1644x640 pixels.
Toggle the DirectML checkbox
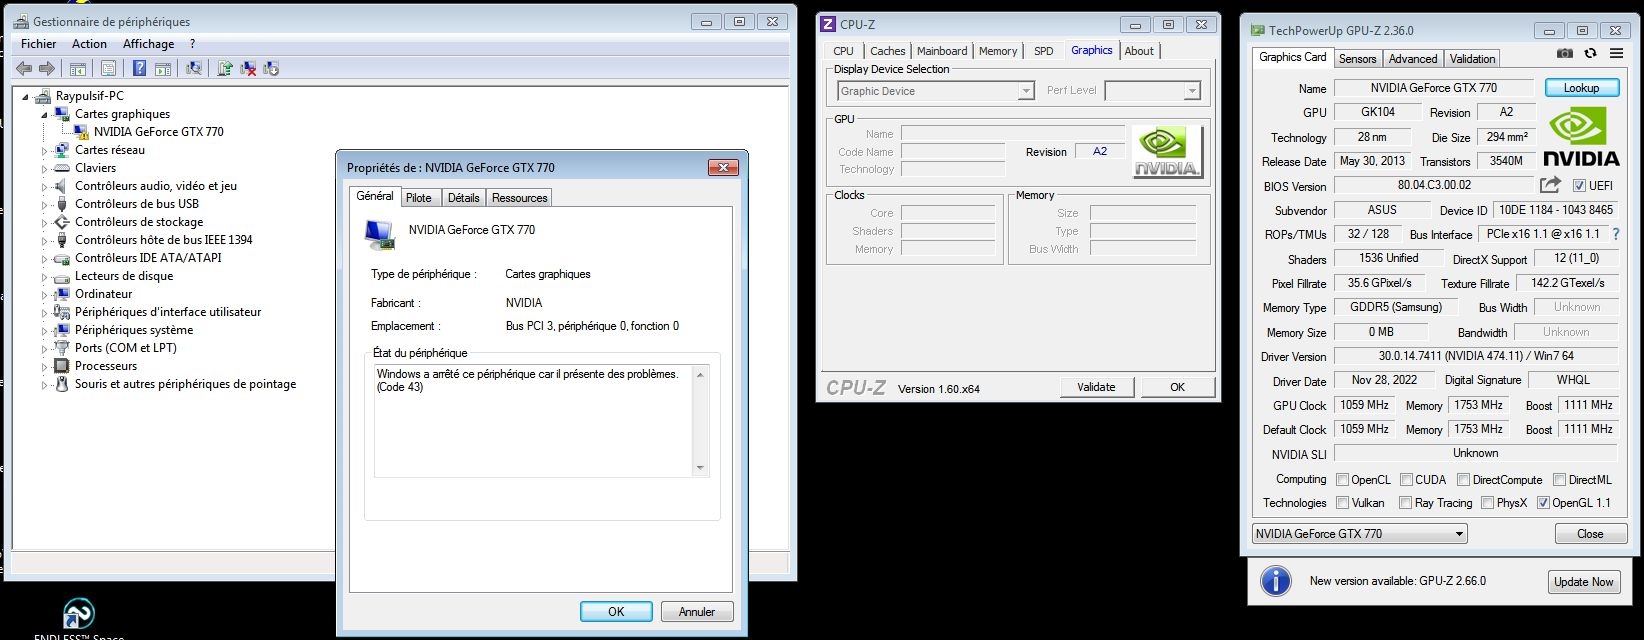1558,480
